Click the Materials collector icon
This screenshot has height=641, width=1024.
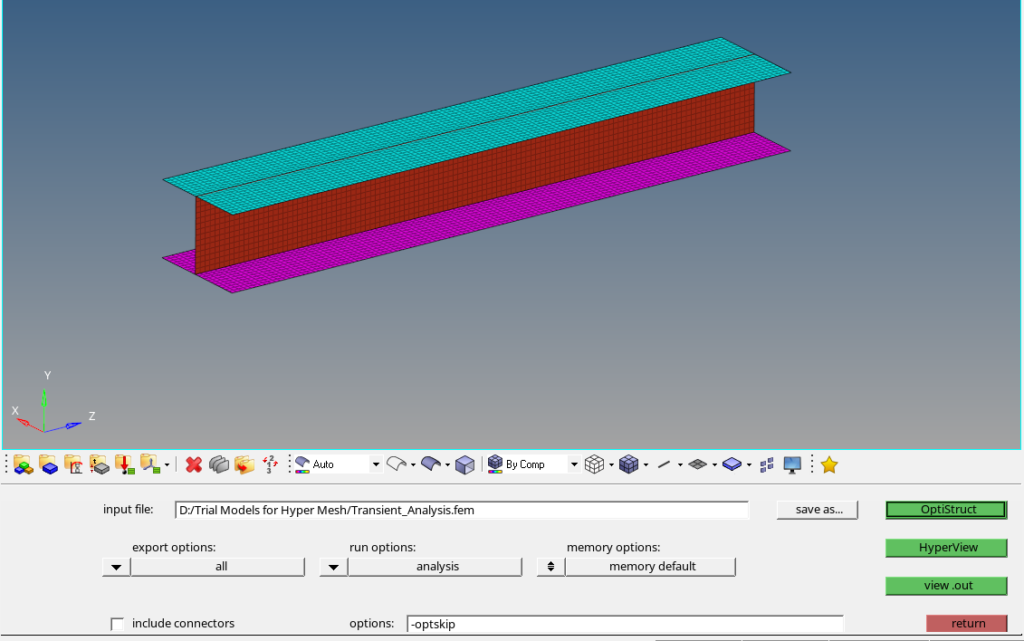pyautogui.click(x=74, y=465)
